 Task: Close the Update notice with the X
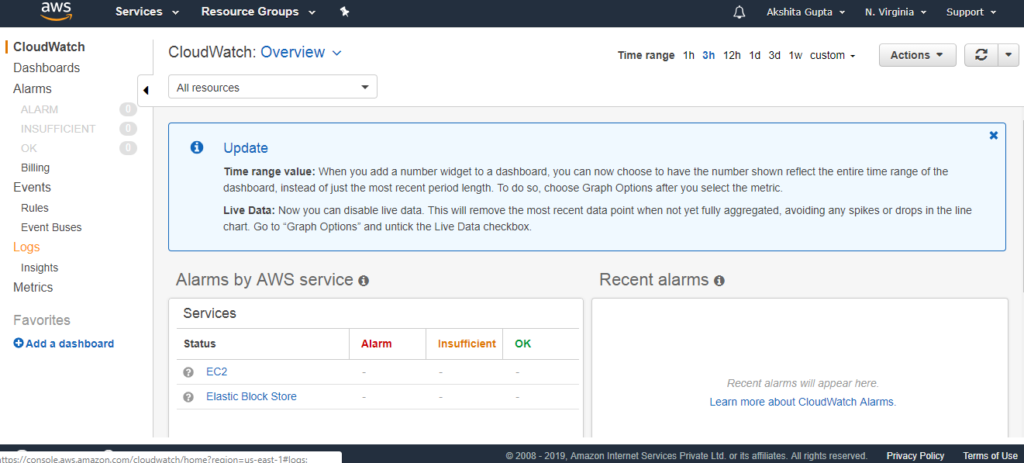coord(993,135)
